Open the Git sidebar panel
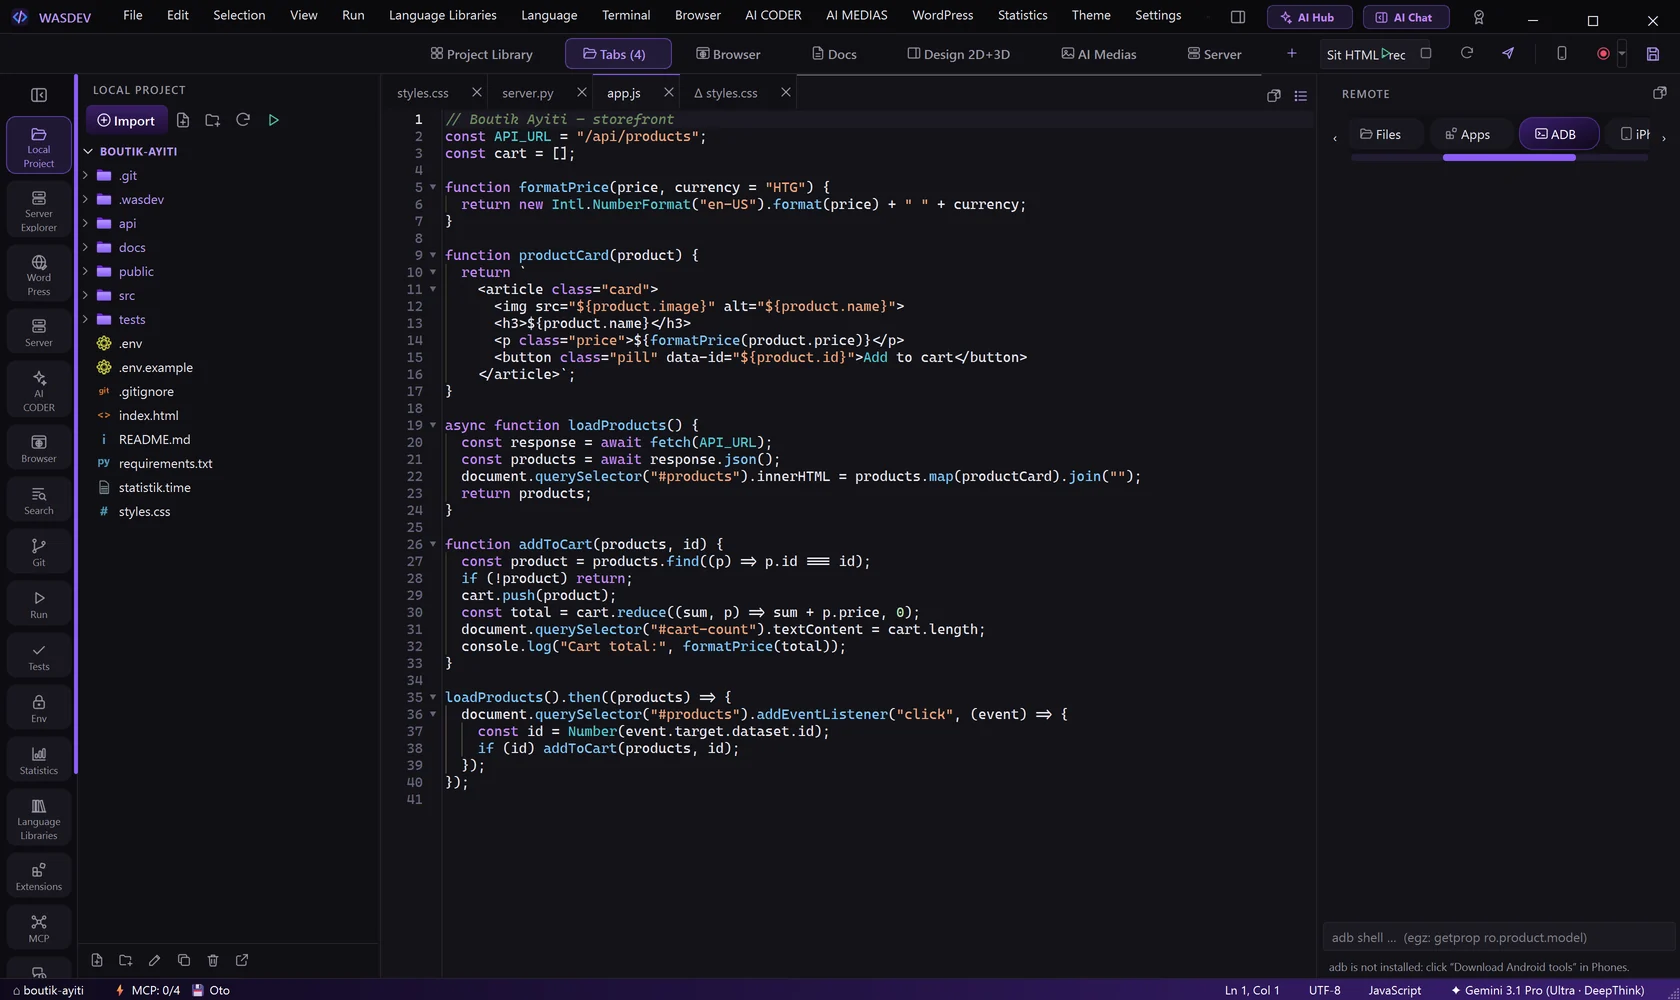 pos(39,552)
